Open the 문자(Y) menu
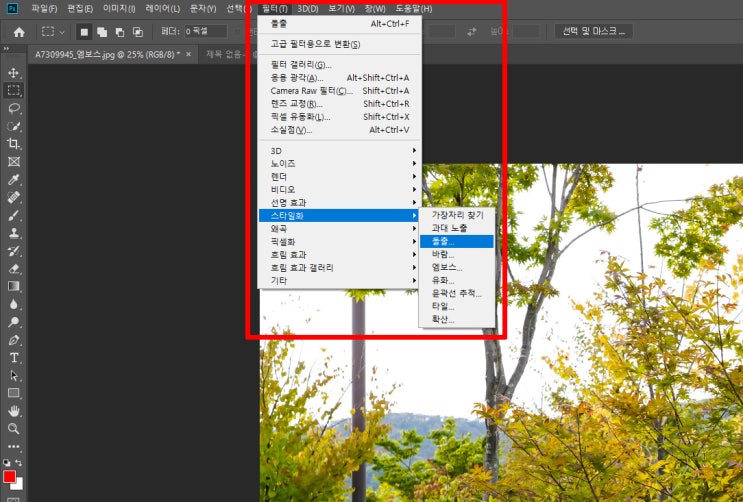The width and height of the screenshot is (743, 502). point(203,9)
